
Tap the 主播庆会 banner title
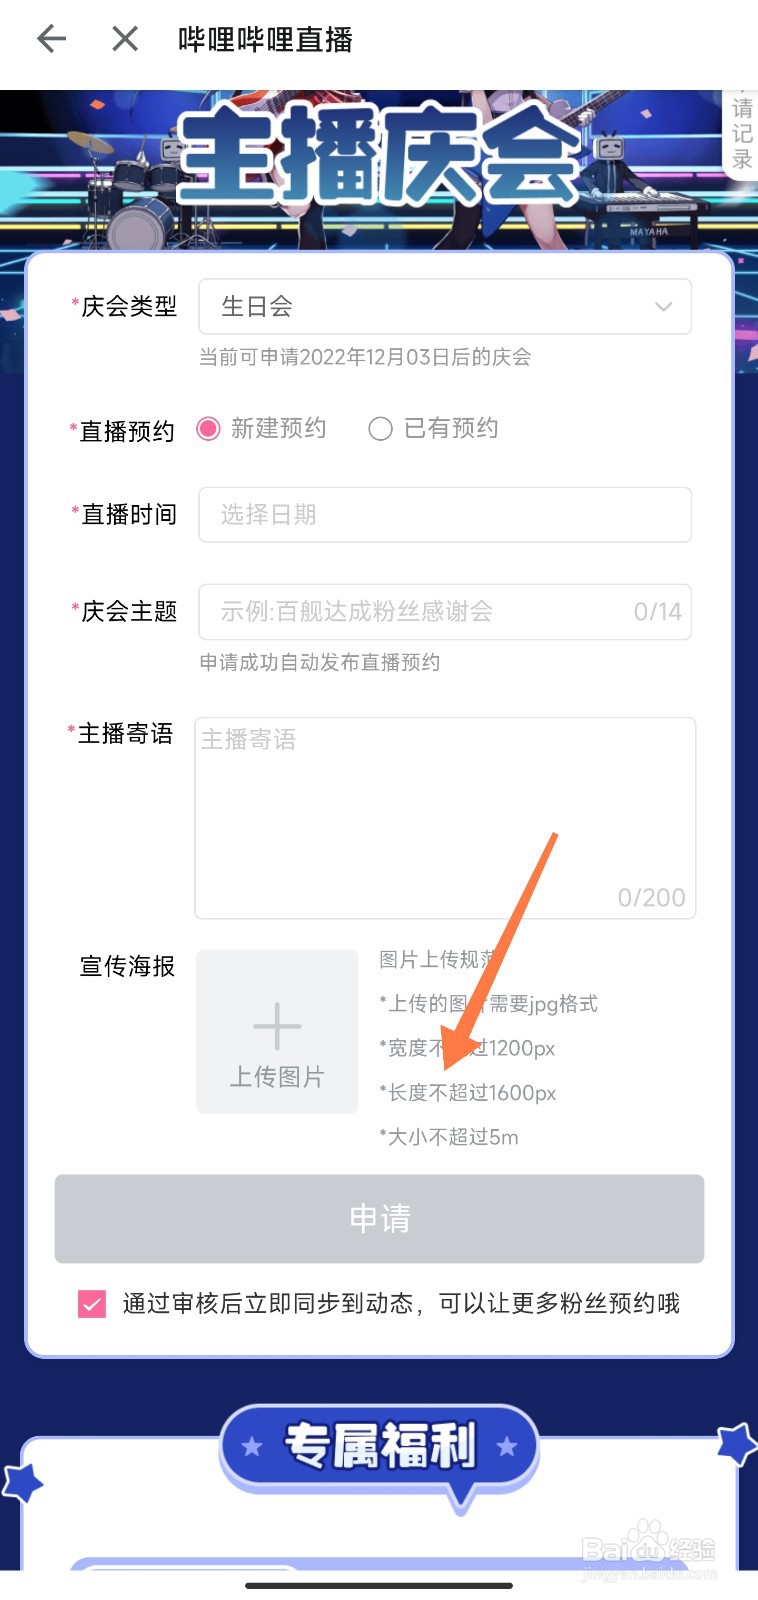click(379, 155)
